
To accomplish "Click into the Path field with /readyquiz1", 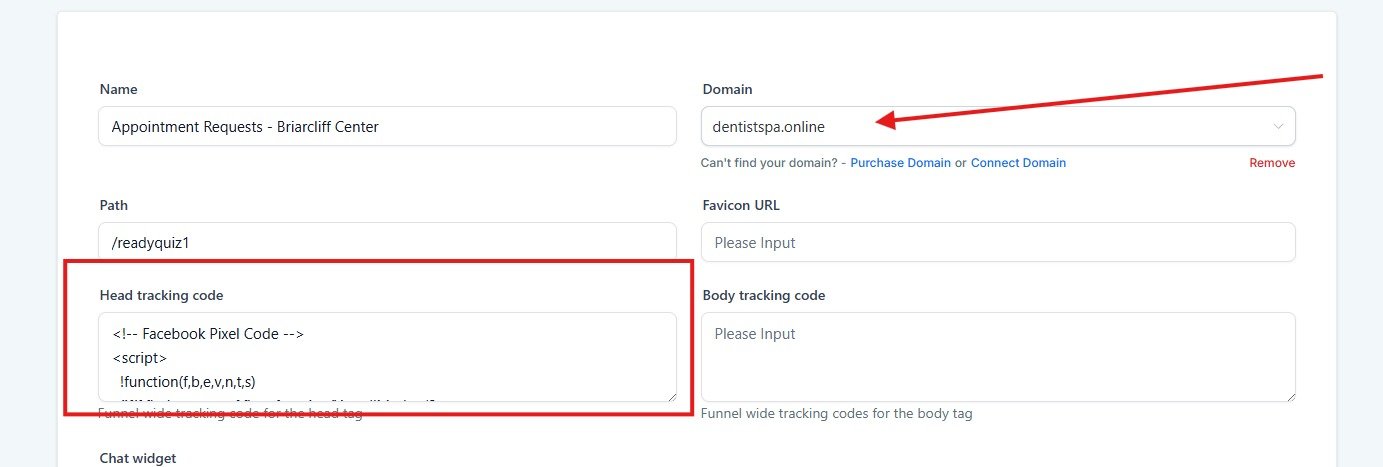I will click(387, 242).
